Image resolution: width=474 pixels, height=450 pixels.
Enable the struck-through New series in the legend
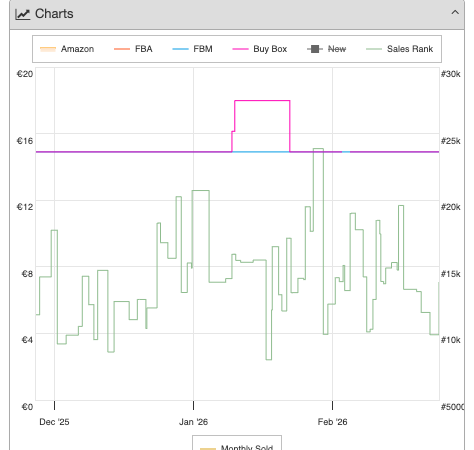(326, 49)
